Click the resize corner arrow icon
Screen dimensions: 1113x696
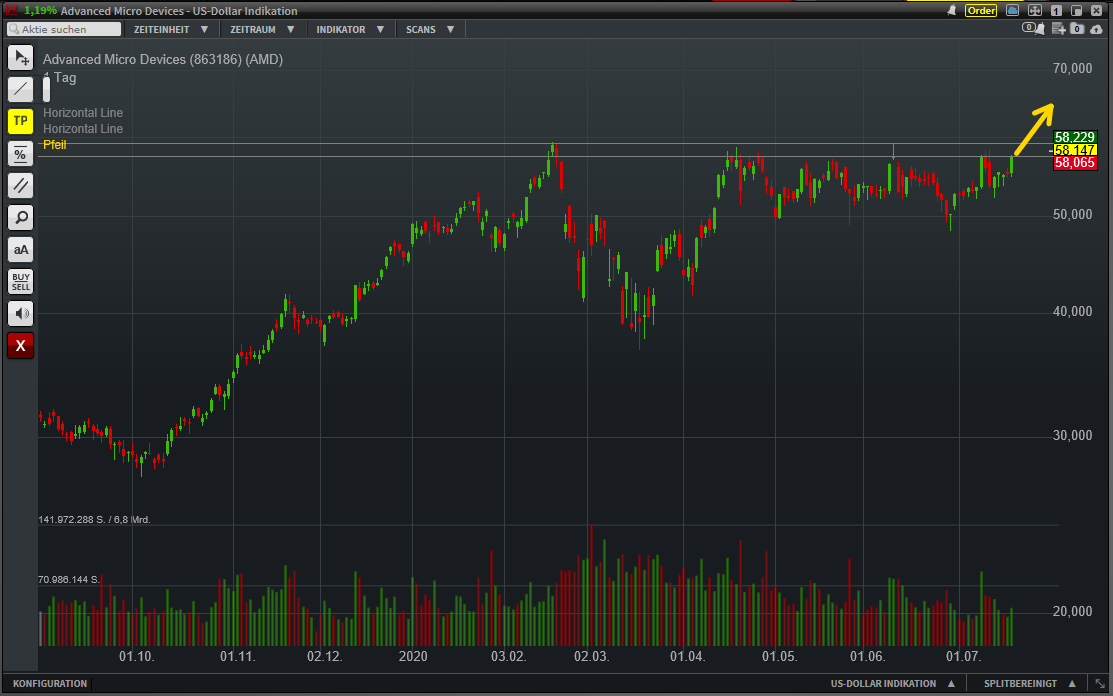[x=1100, y=683]
